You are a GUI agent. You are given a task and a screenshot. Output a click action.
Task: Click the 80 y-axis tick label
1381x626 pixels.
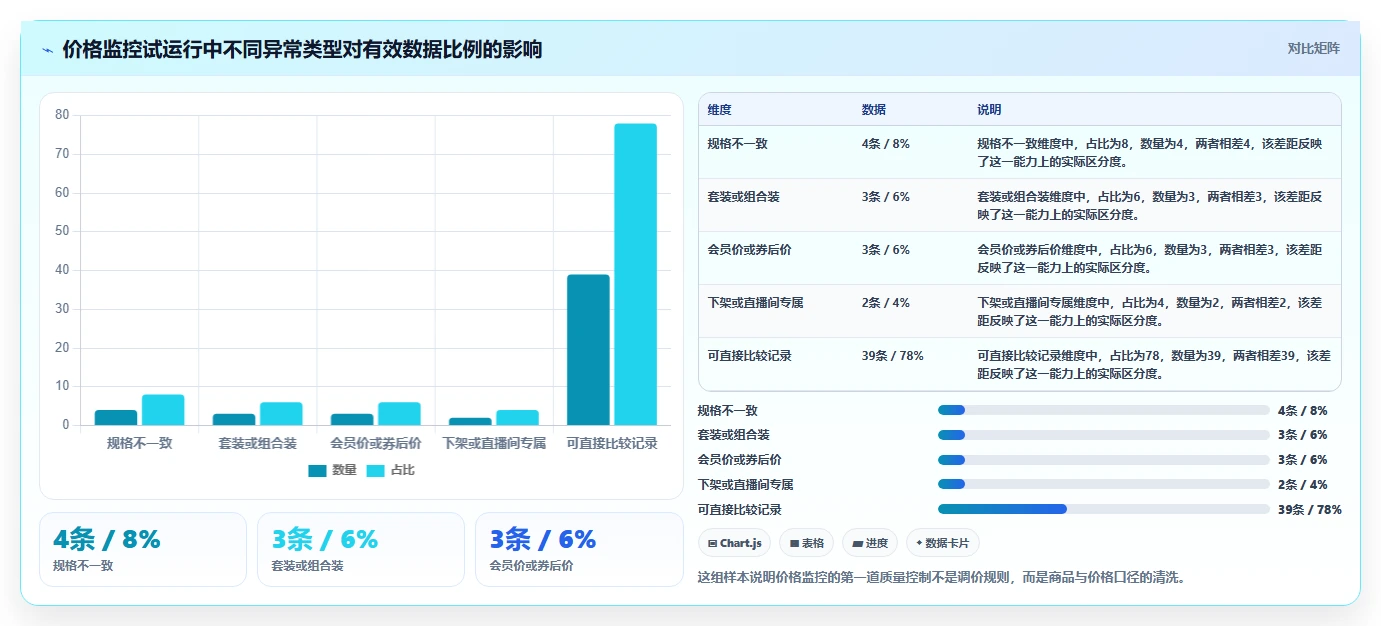62,115
